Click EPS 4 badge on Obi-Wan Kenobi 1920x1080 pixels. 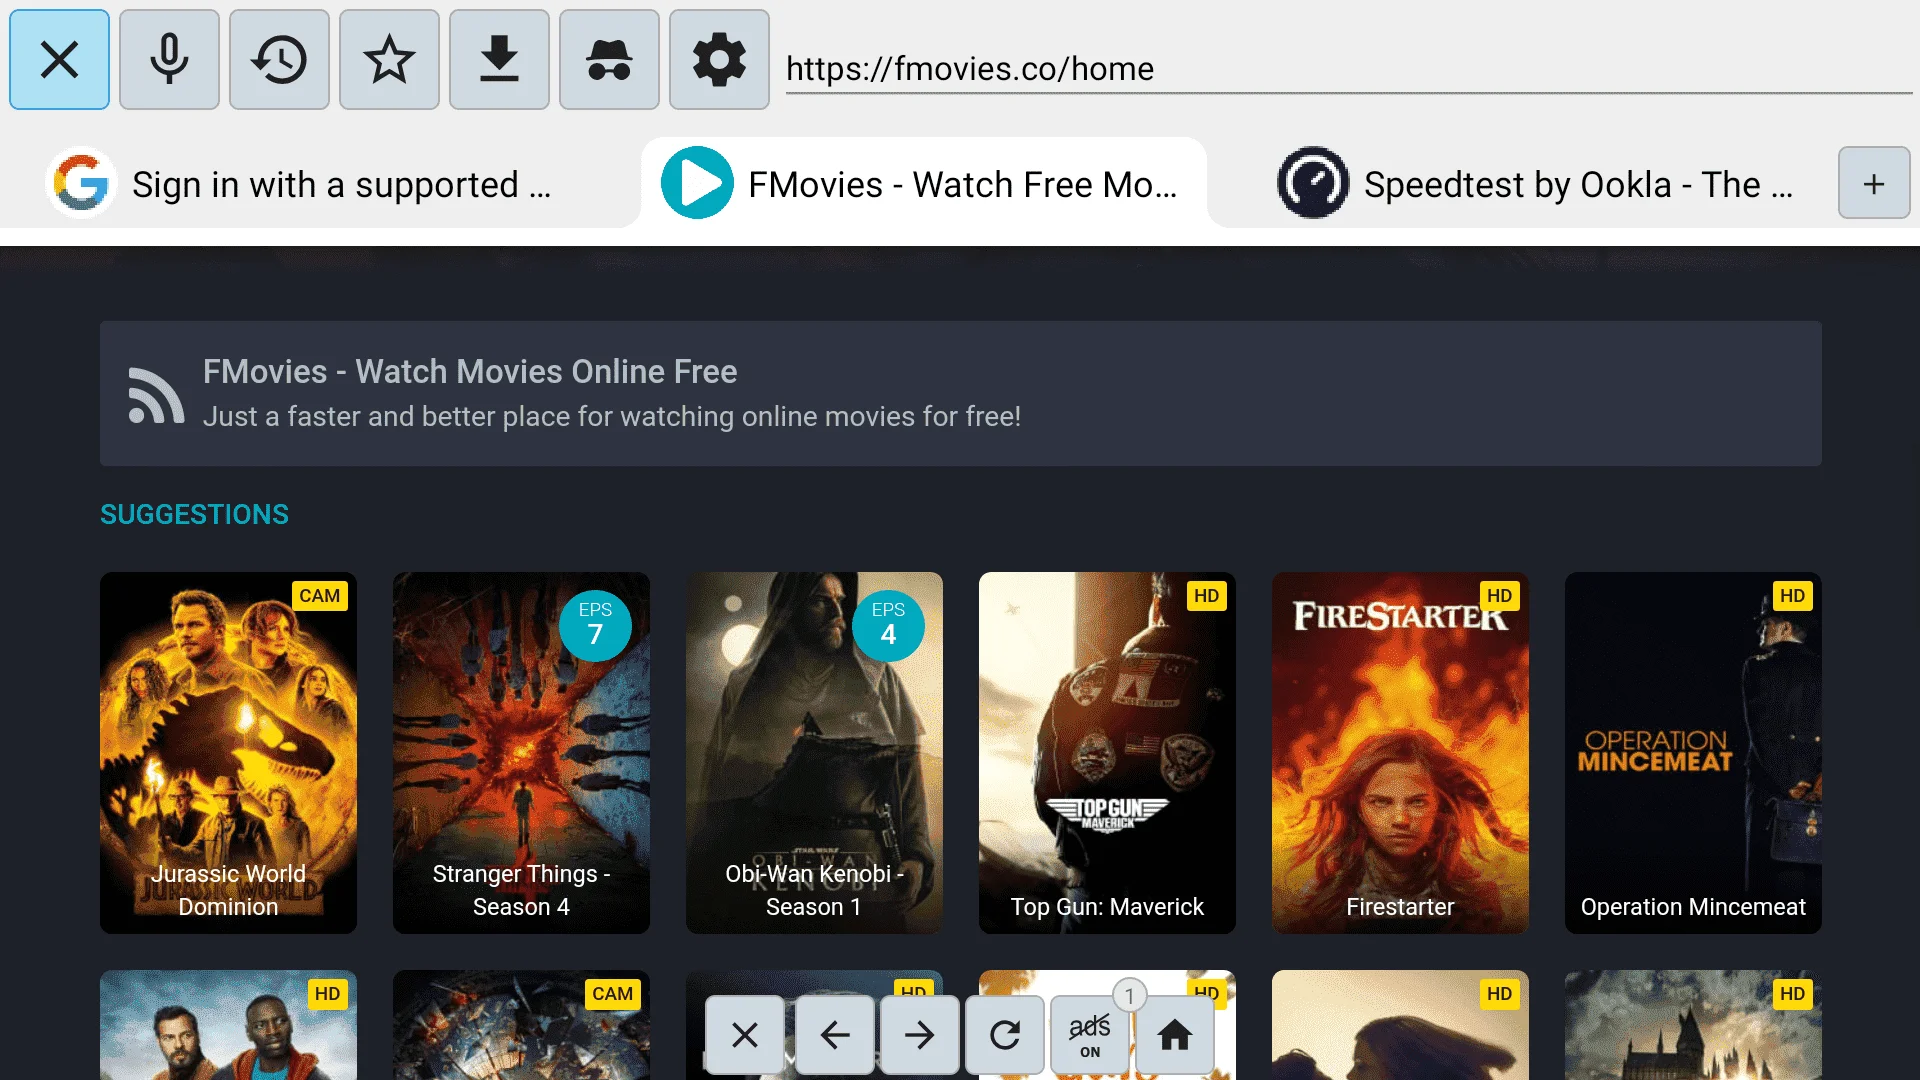tap(888, 625)
